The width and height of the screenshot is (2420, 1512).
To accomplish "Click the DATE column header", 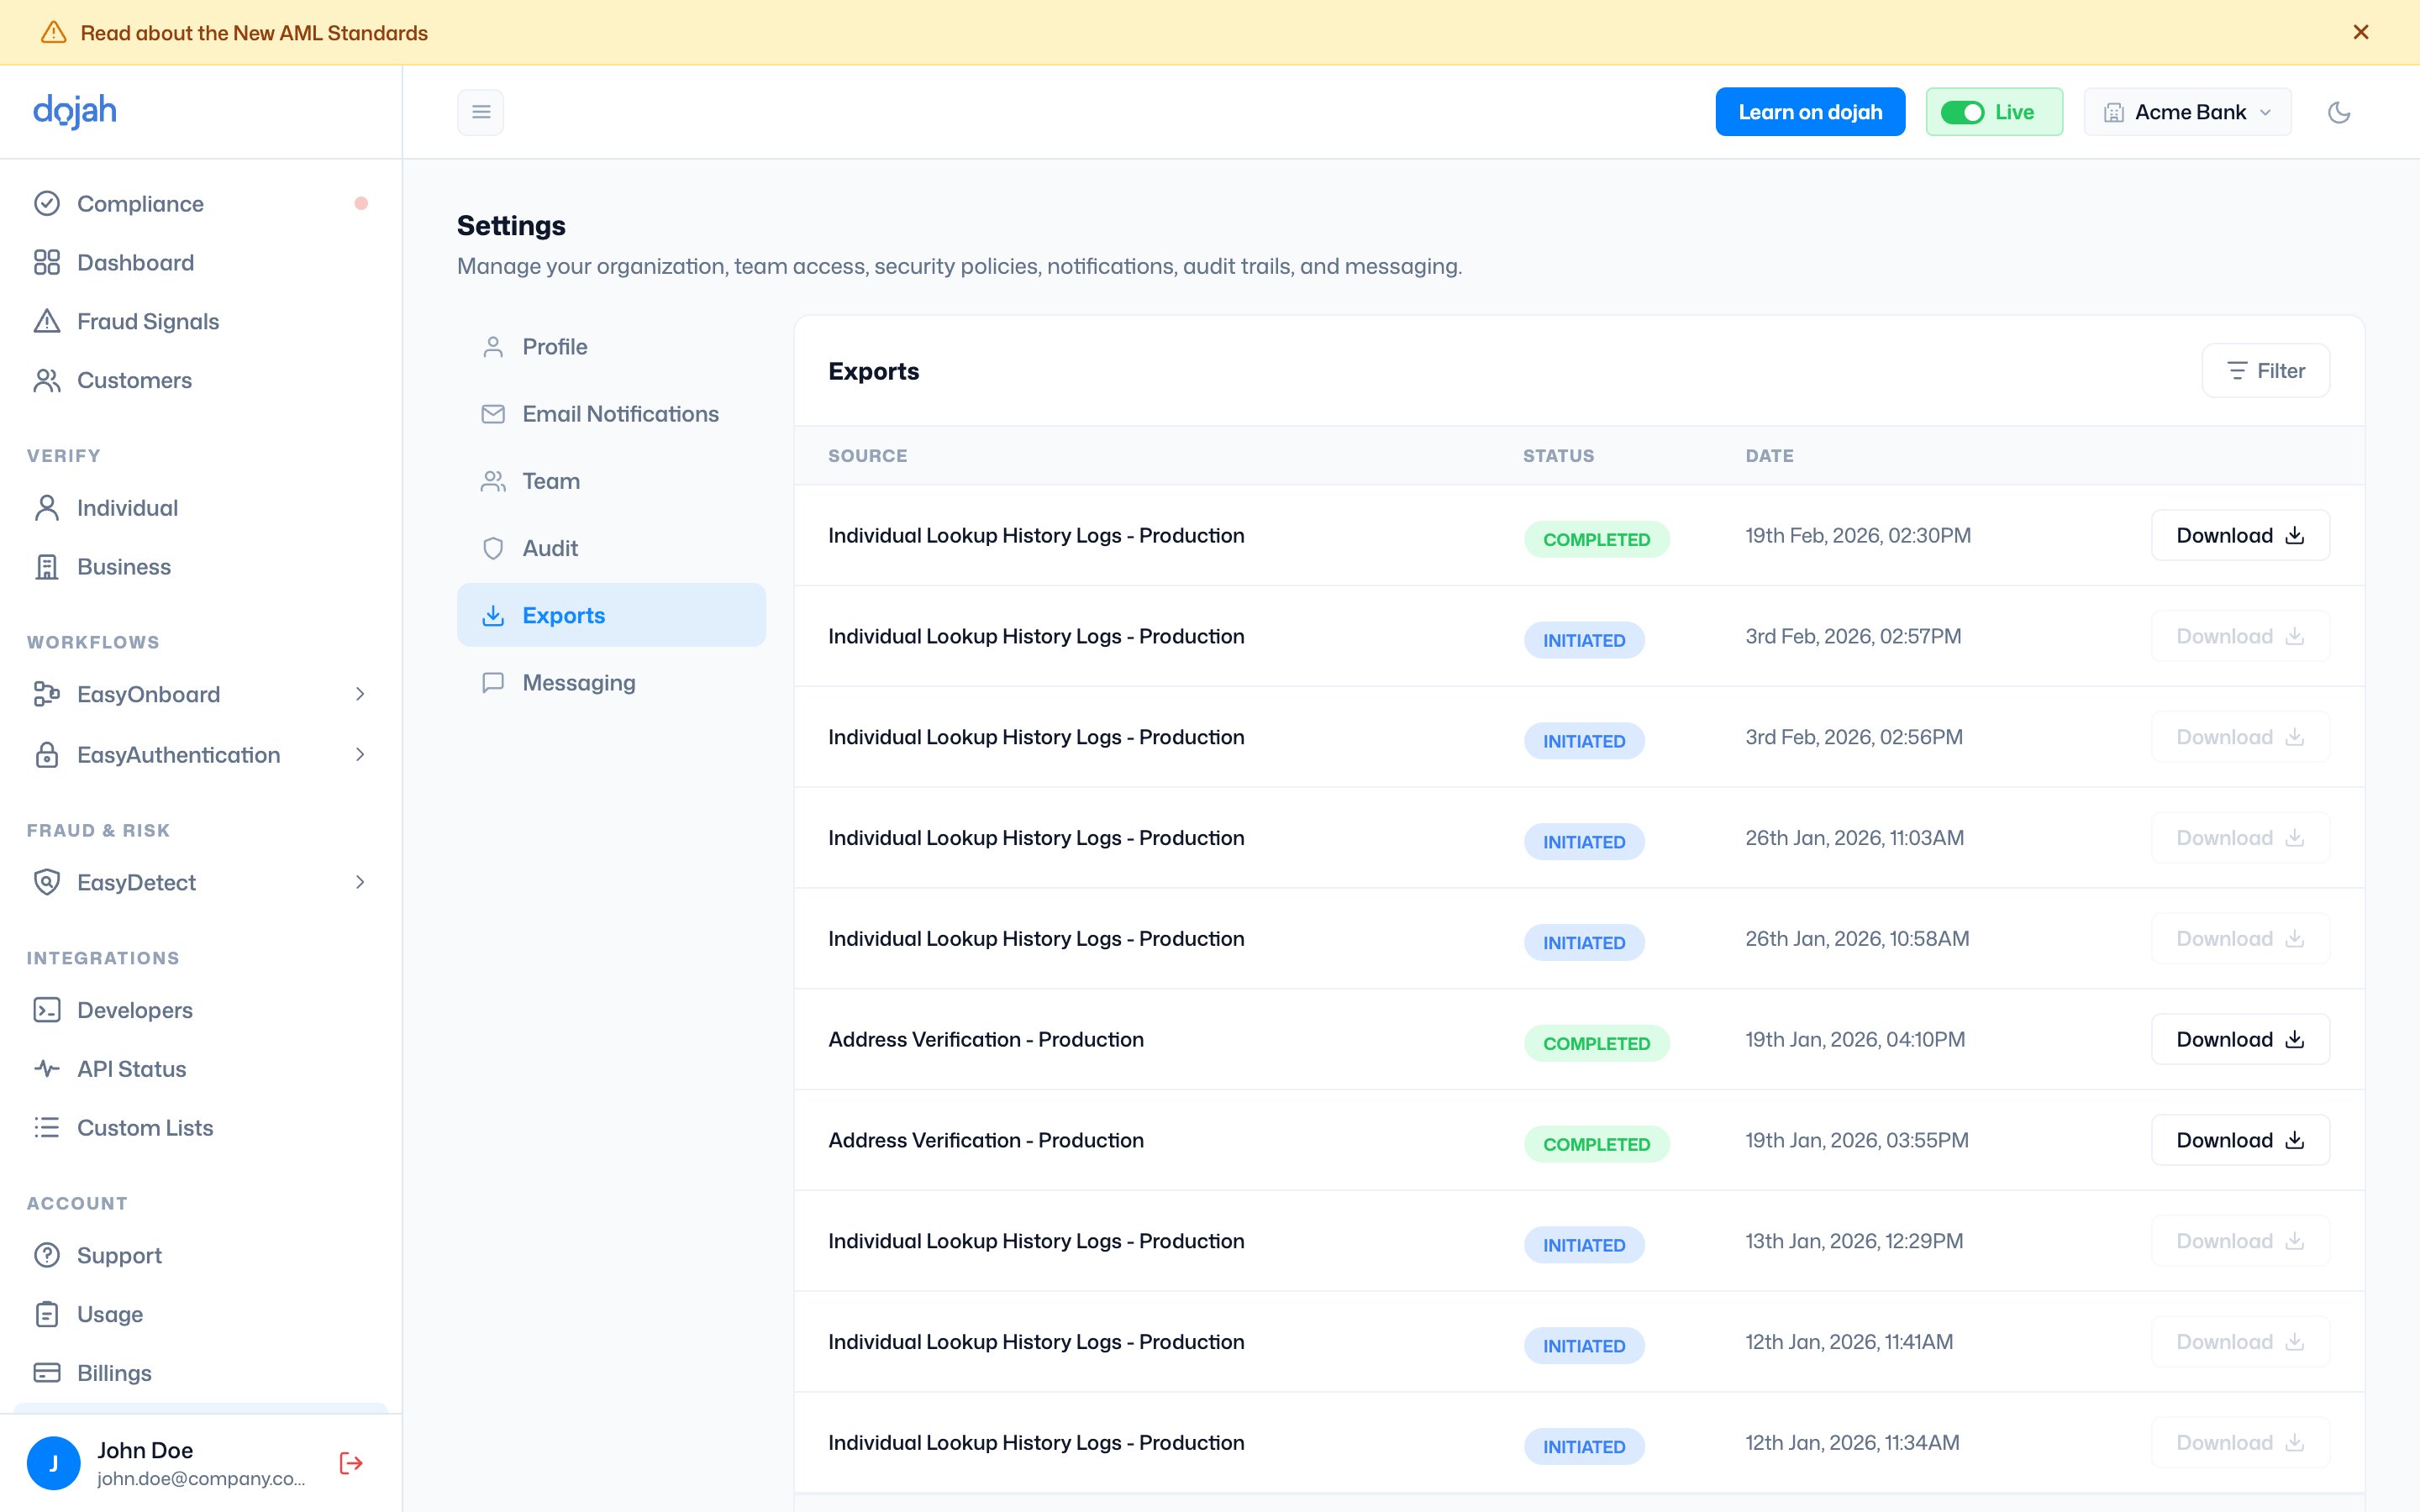I will pyautogui.click(x=1769, y=456).
